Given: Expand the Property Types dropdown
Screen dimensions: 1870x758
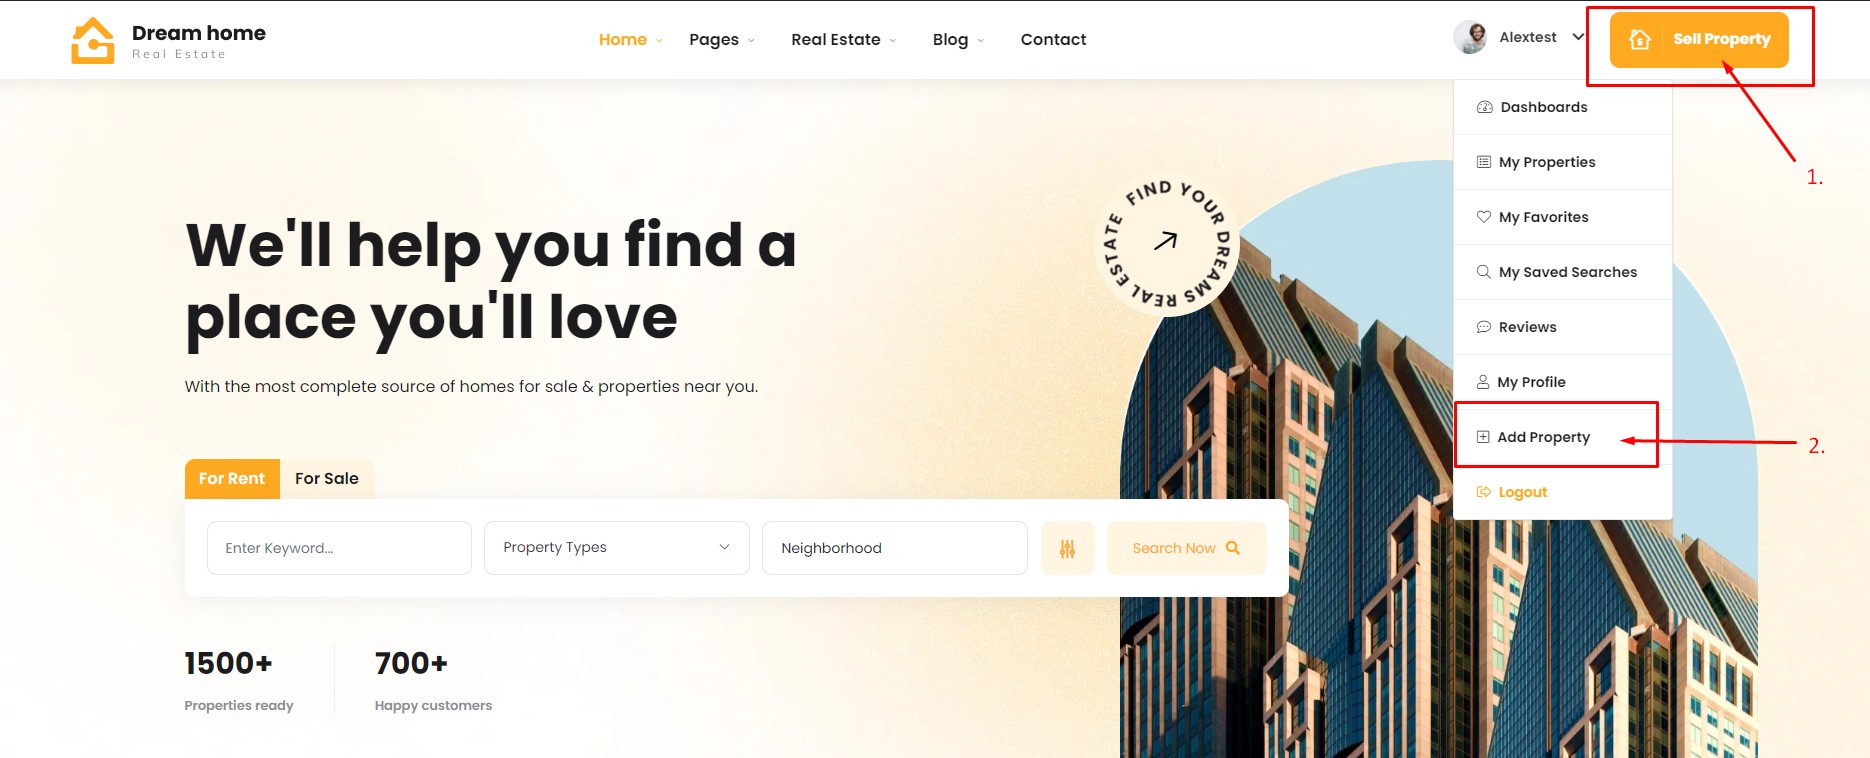Looking at the screenshot, I should click(x=617, y=548).
